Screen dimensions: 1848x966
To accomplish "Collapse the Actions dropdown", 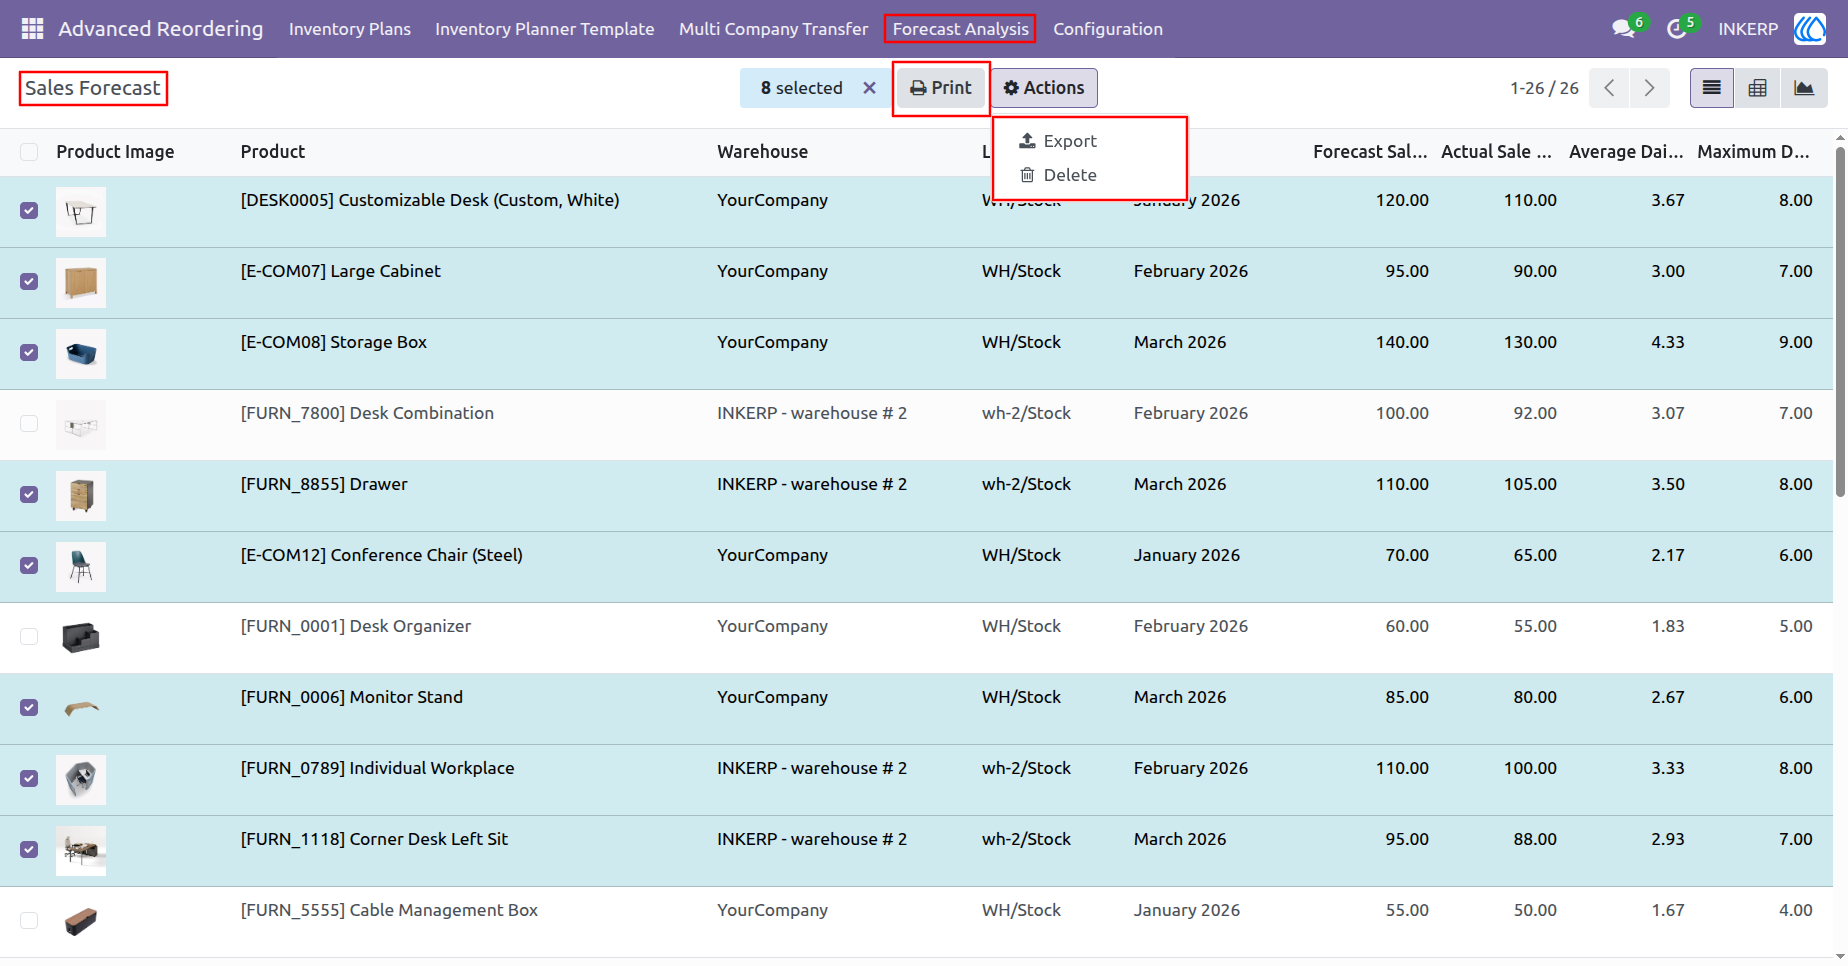I will click(x=1044, y=88).
